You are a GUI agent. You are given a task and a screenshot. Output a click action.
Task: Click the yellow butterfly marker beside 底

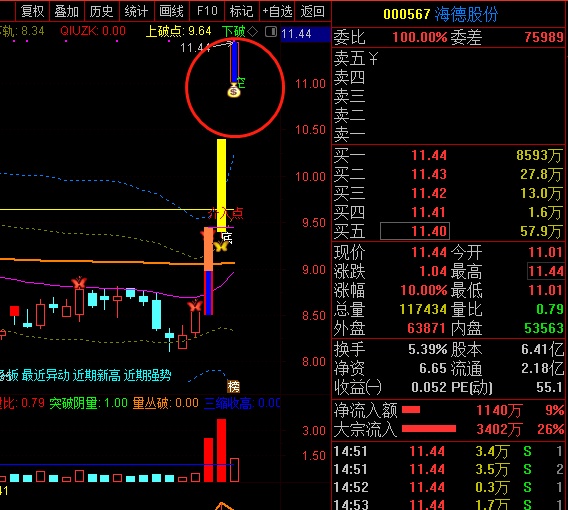220,247
